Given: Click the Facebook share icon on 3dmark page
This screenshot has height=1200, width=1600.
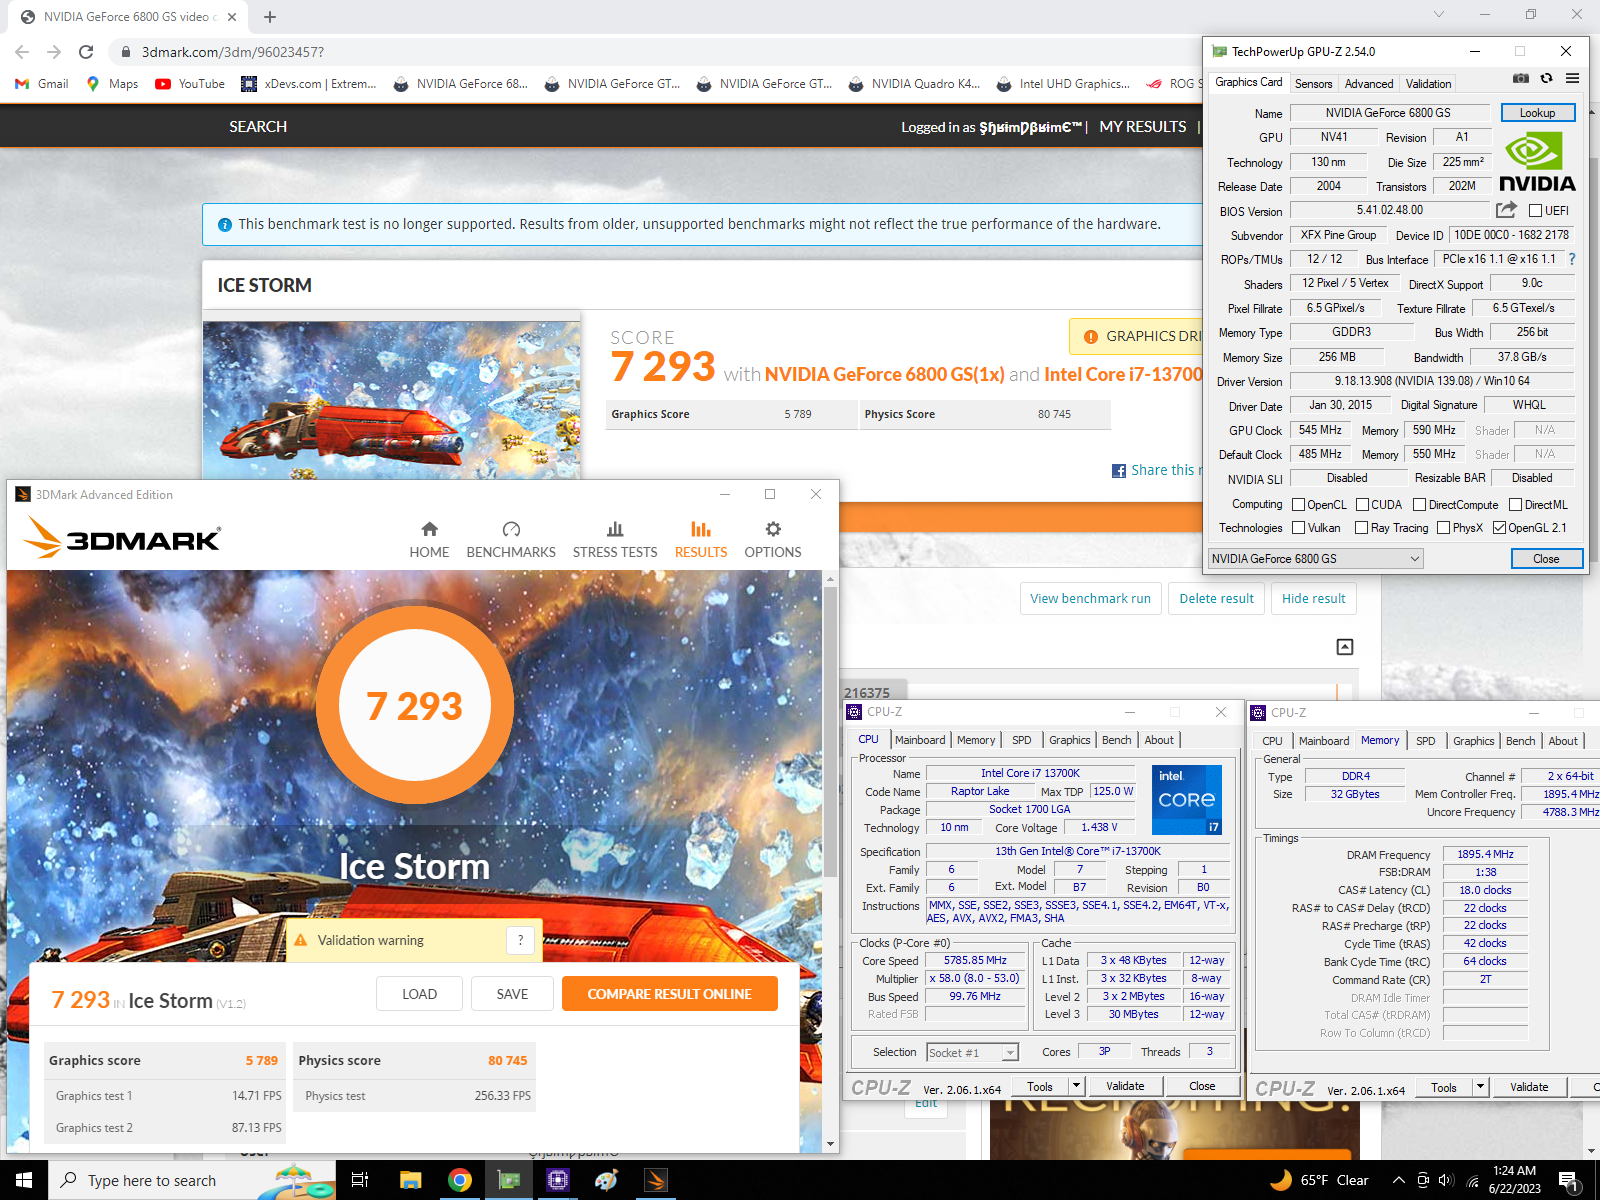Looking at the screenshot, I should (x=1119, y=471).
